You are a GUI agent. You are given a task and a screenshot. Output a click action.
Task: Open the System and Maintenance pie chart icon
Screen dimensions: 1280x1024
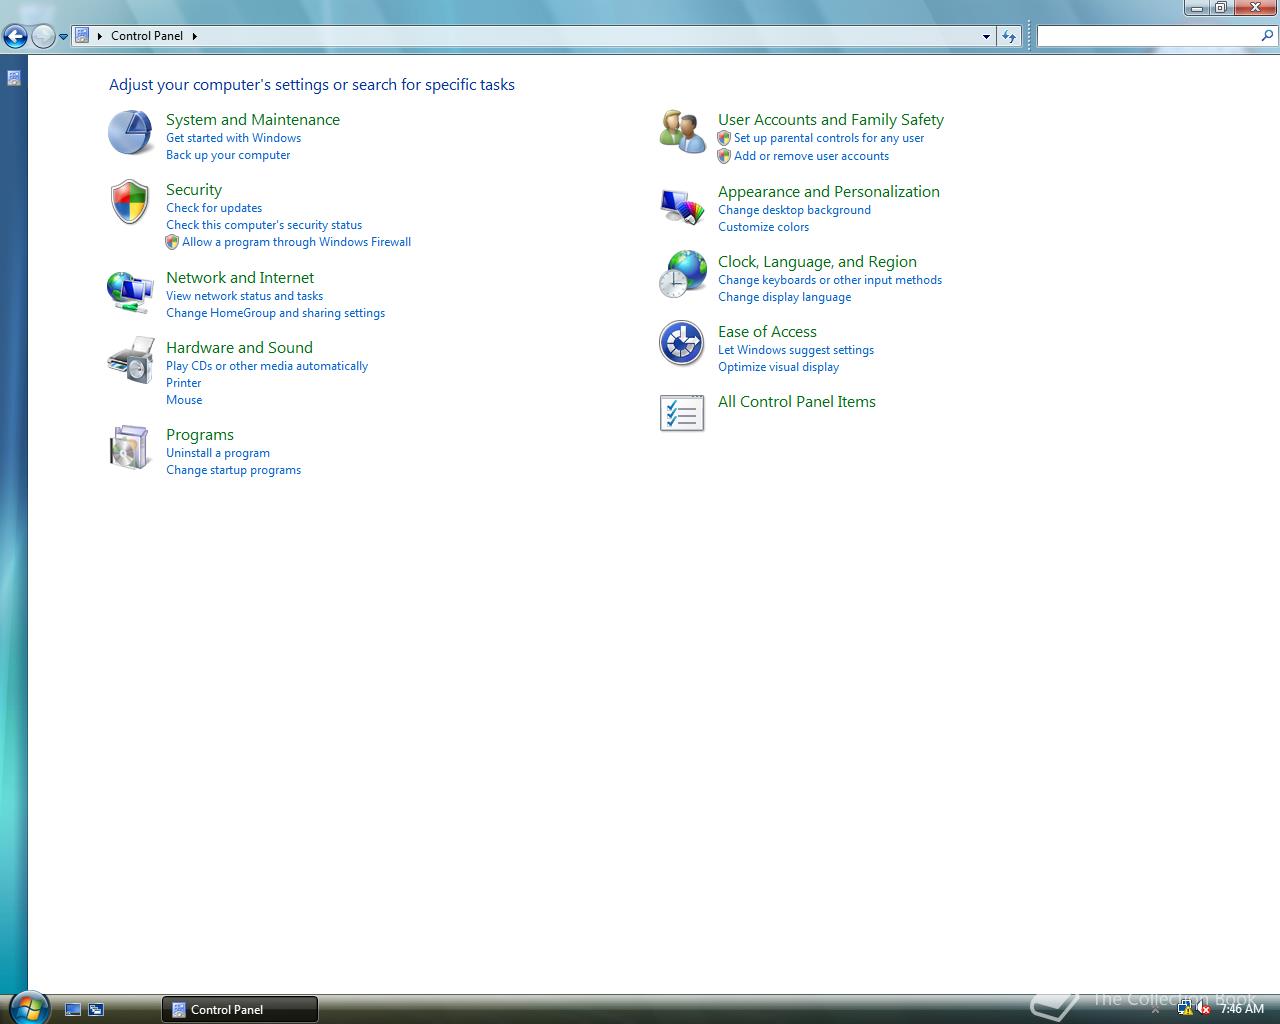pos(130,133)
